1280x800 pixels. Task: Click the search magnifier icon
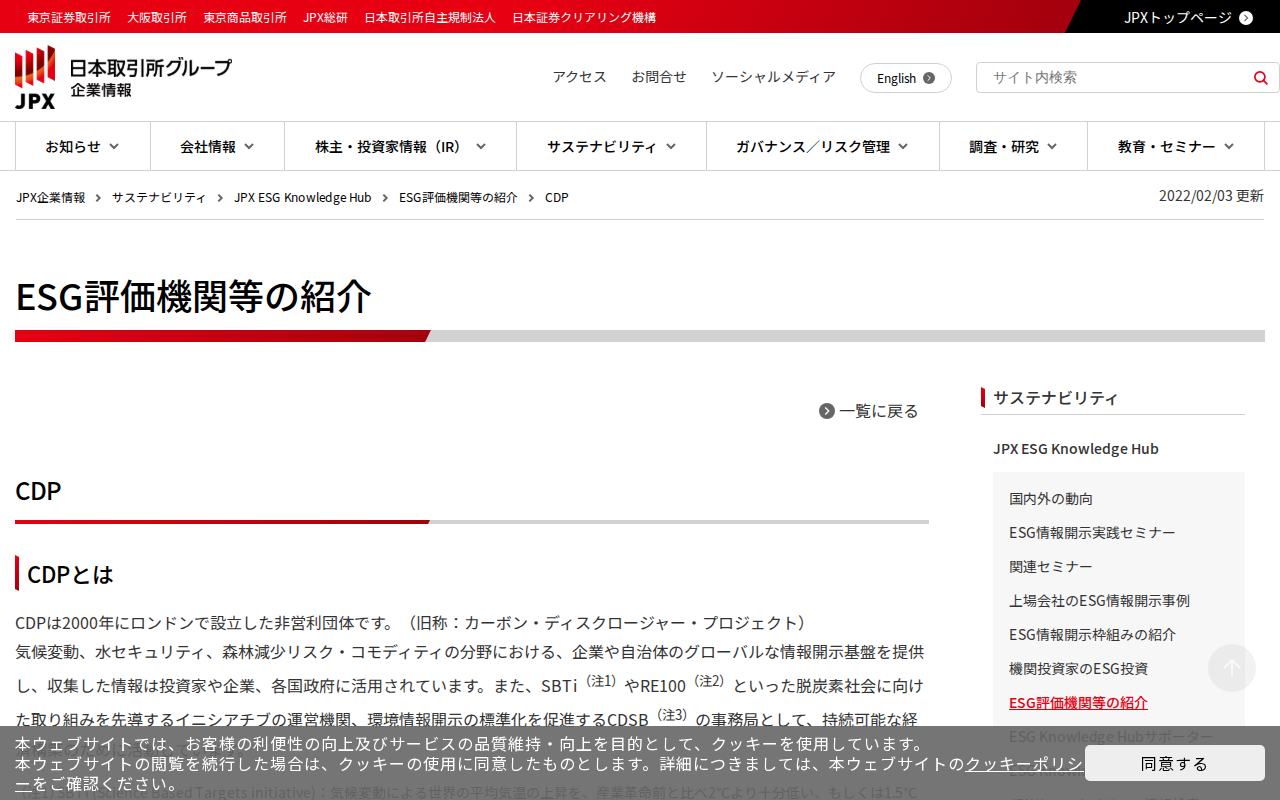(x=1260, y=78)
